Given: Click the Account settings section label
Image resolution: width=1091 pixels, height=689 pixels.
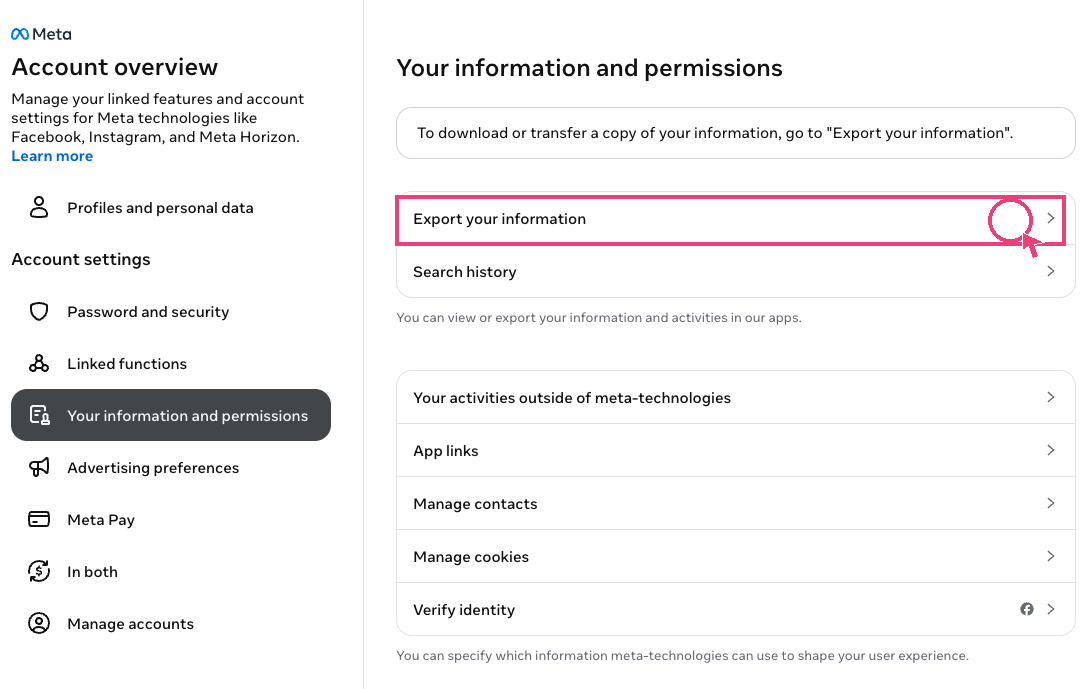Looking at the screenshot, I should pos(81,259).
